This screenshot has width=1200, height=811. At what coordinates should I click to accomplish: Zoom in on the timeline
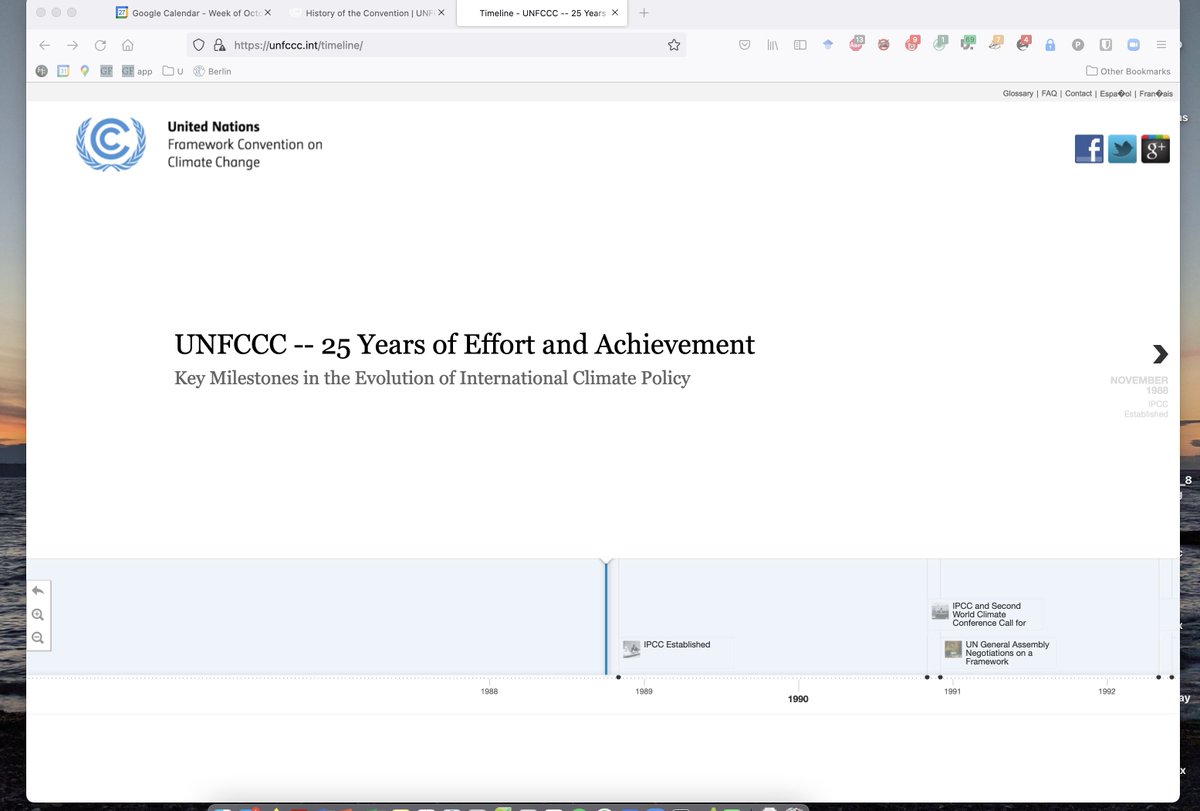[38, 615]
